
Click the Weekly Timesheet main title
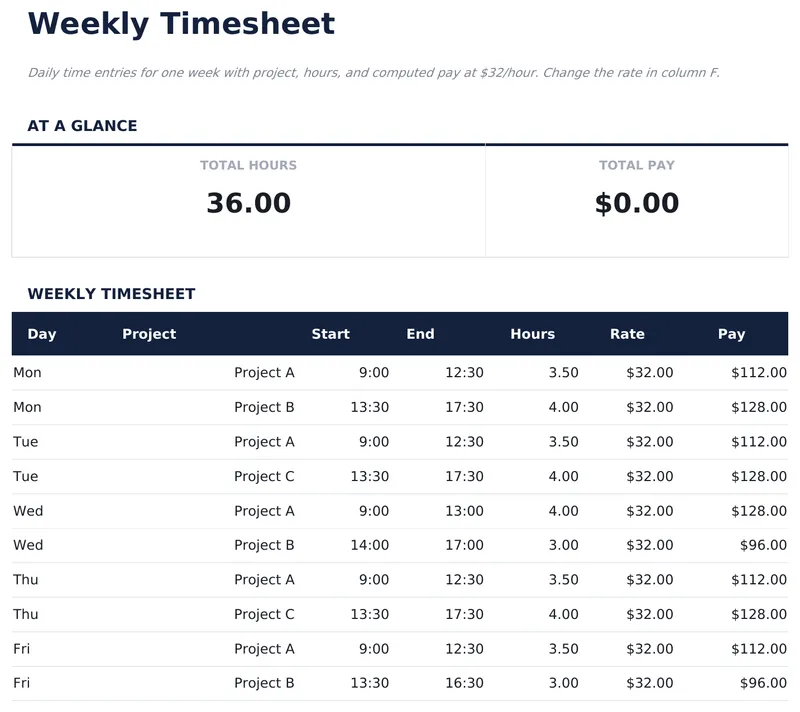coord(181,23)
